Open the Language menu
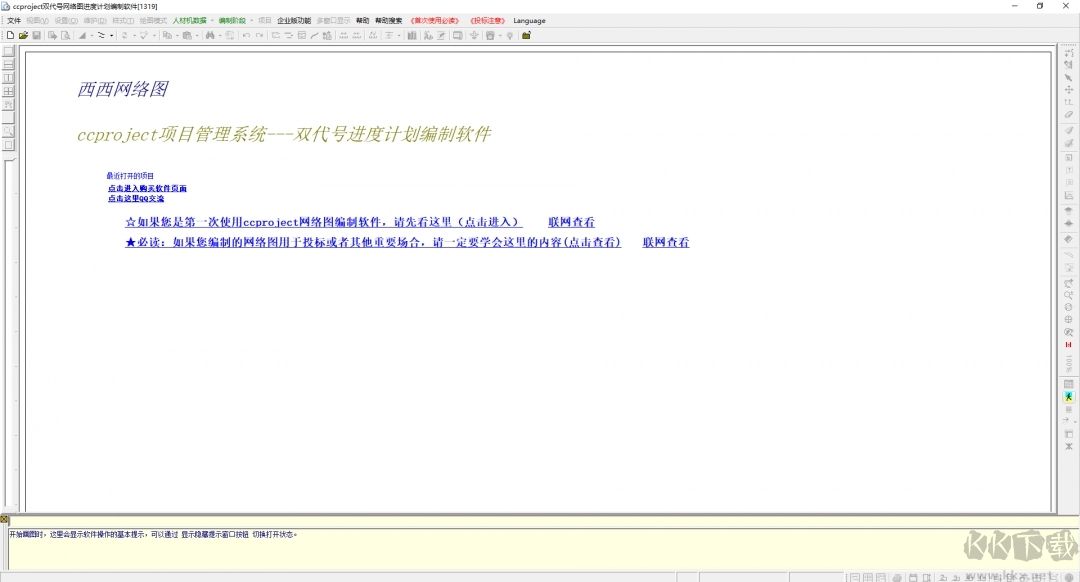 coord(529,20)
